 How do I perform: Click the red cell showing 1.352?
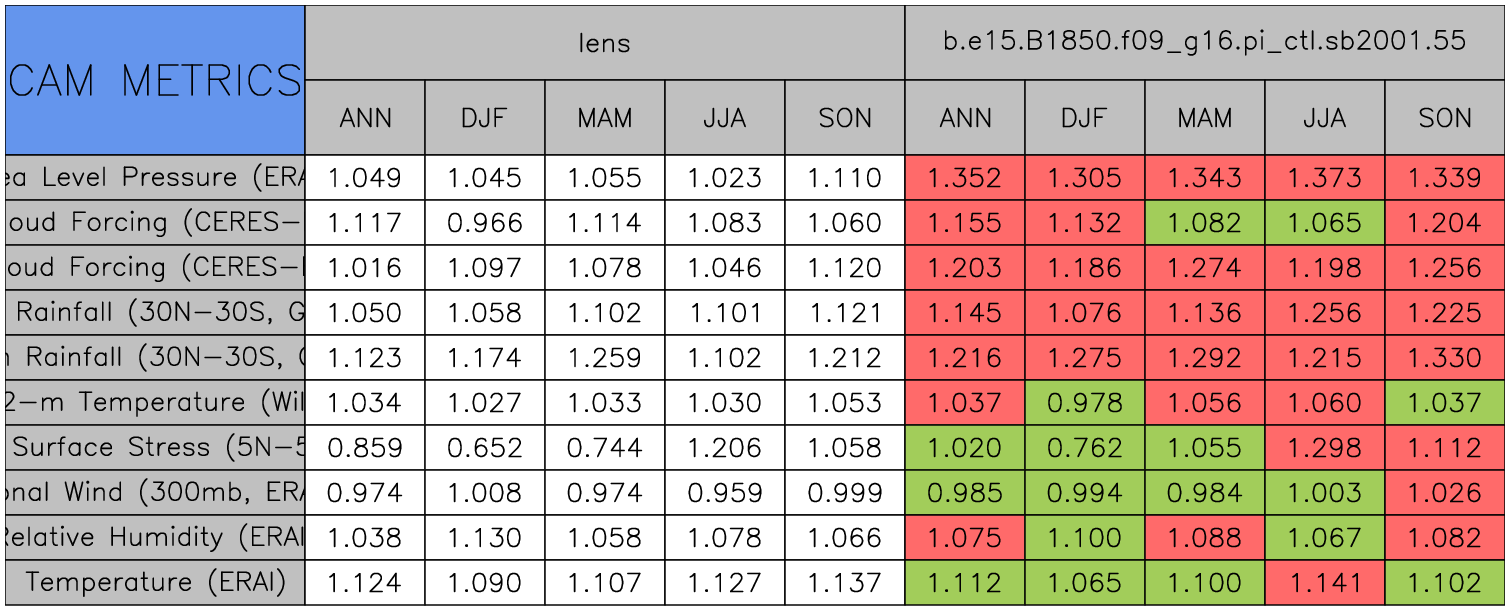pyautogui.click(x=965, y=178)
